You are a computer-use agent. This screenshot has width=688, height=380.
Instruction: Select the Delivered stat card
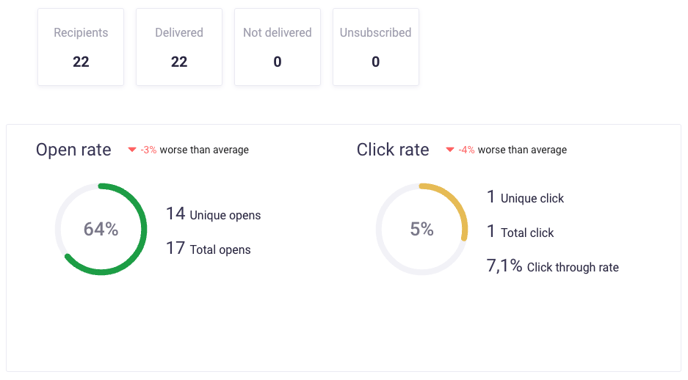179,47
